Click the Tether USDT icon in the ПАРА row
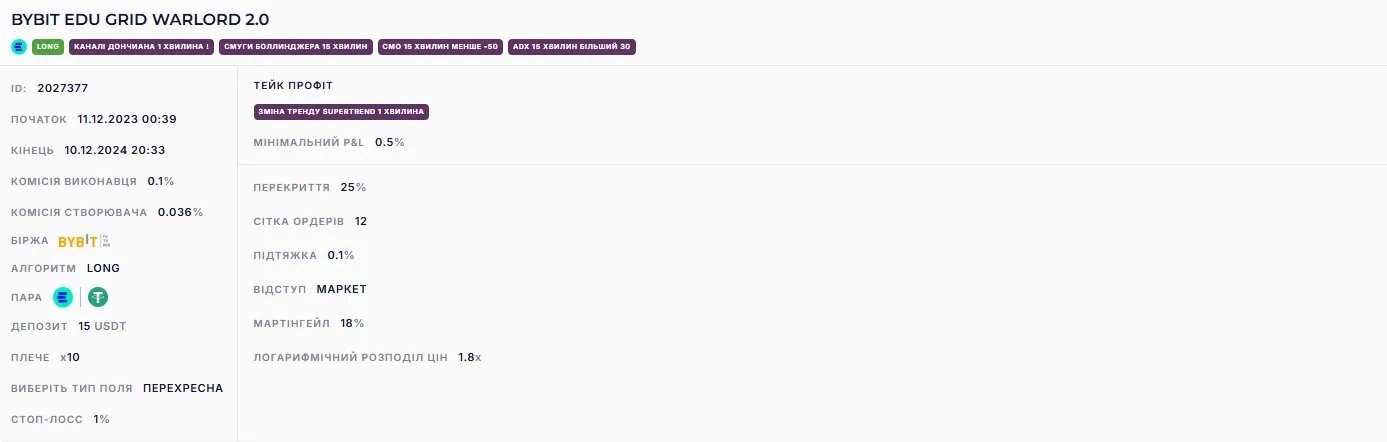 pos(98,297)
